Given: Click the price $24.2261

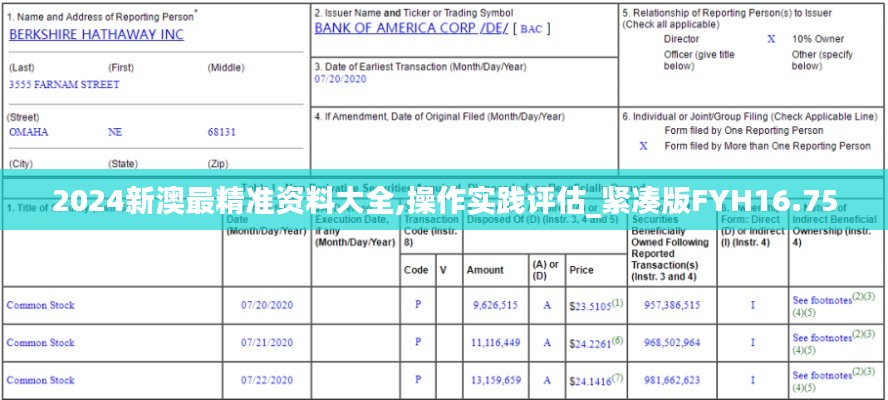Looking at the screenshot, I should click(590, 343).
